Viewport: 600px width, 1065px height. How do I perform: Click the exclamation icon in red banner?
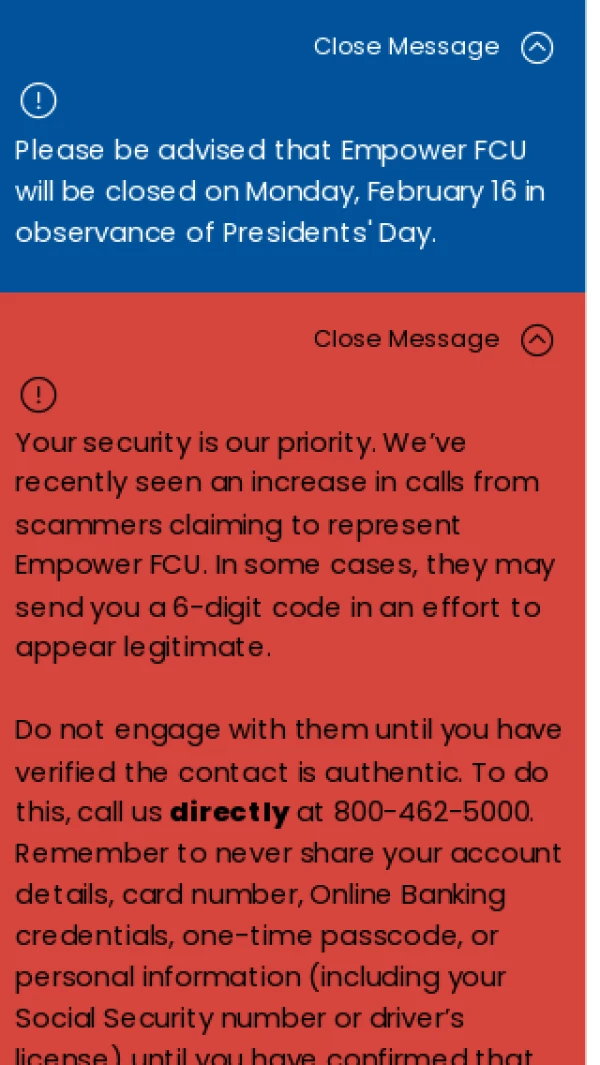coord(39,394)
